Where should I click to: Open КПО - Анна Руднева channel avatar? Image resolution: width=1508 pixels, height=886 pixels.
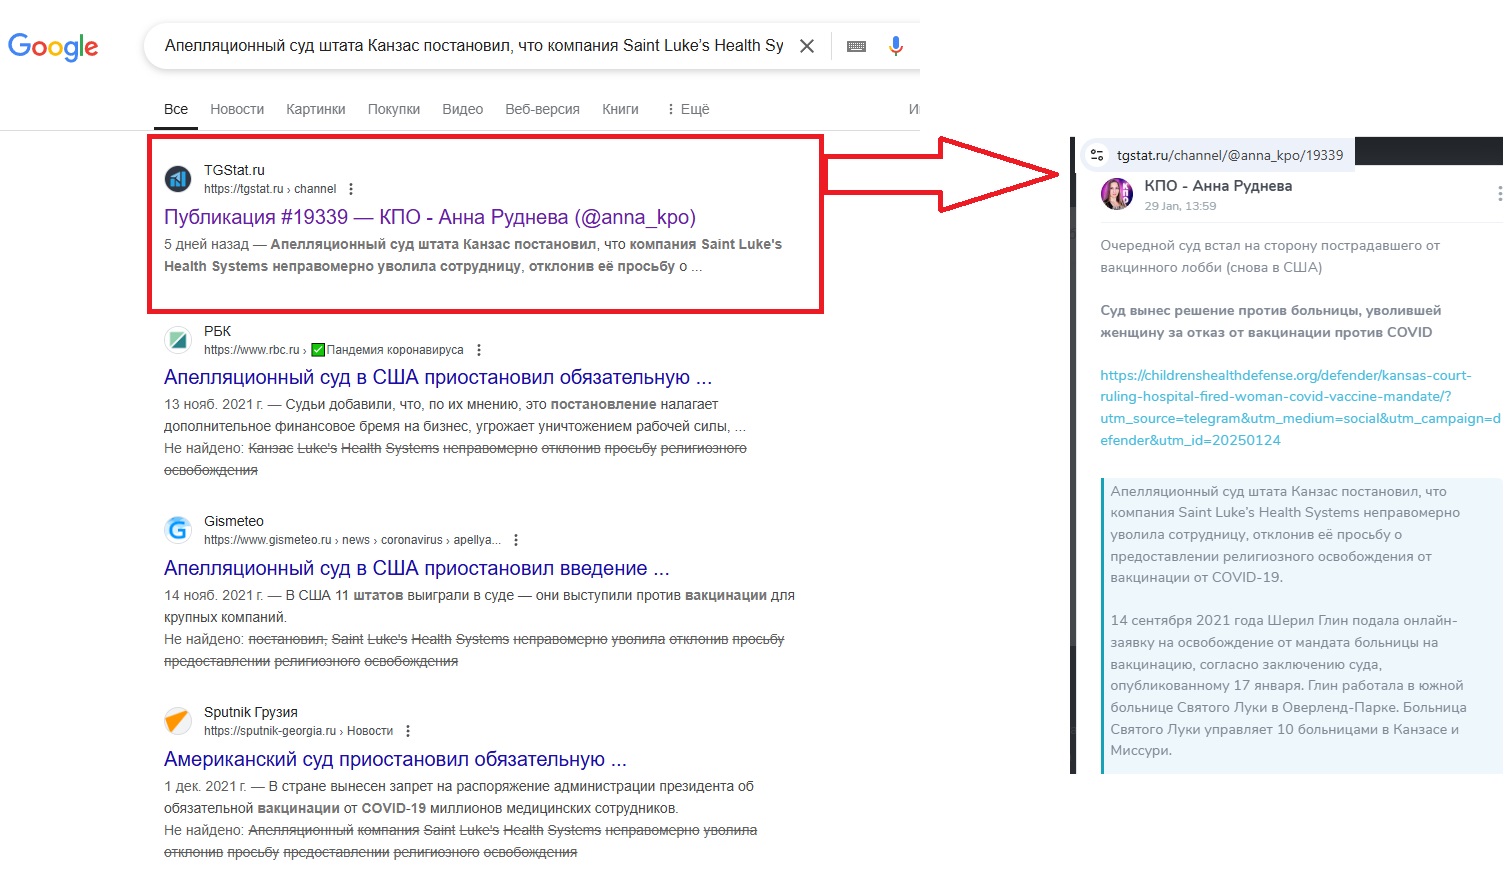click(x=1117, y=194)
